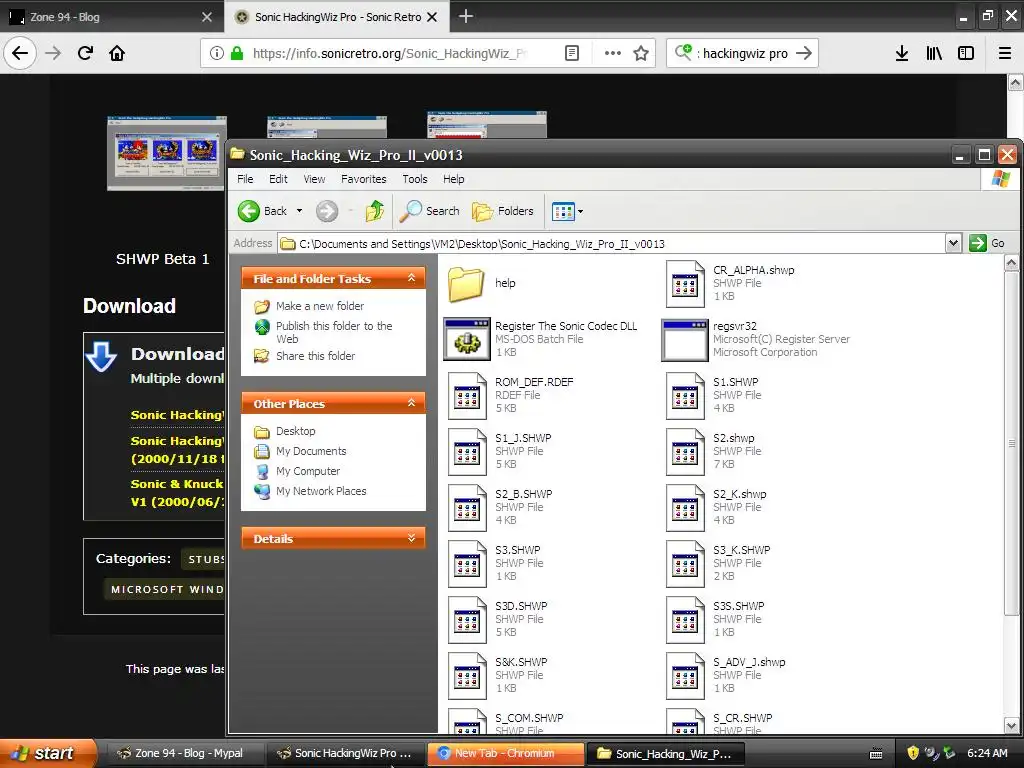The width and height of the screenshot is (1024, 768).
Task: Click Explorer Back button
Action: 263,211
